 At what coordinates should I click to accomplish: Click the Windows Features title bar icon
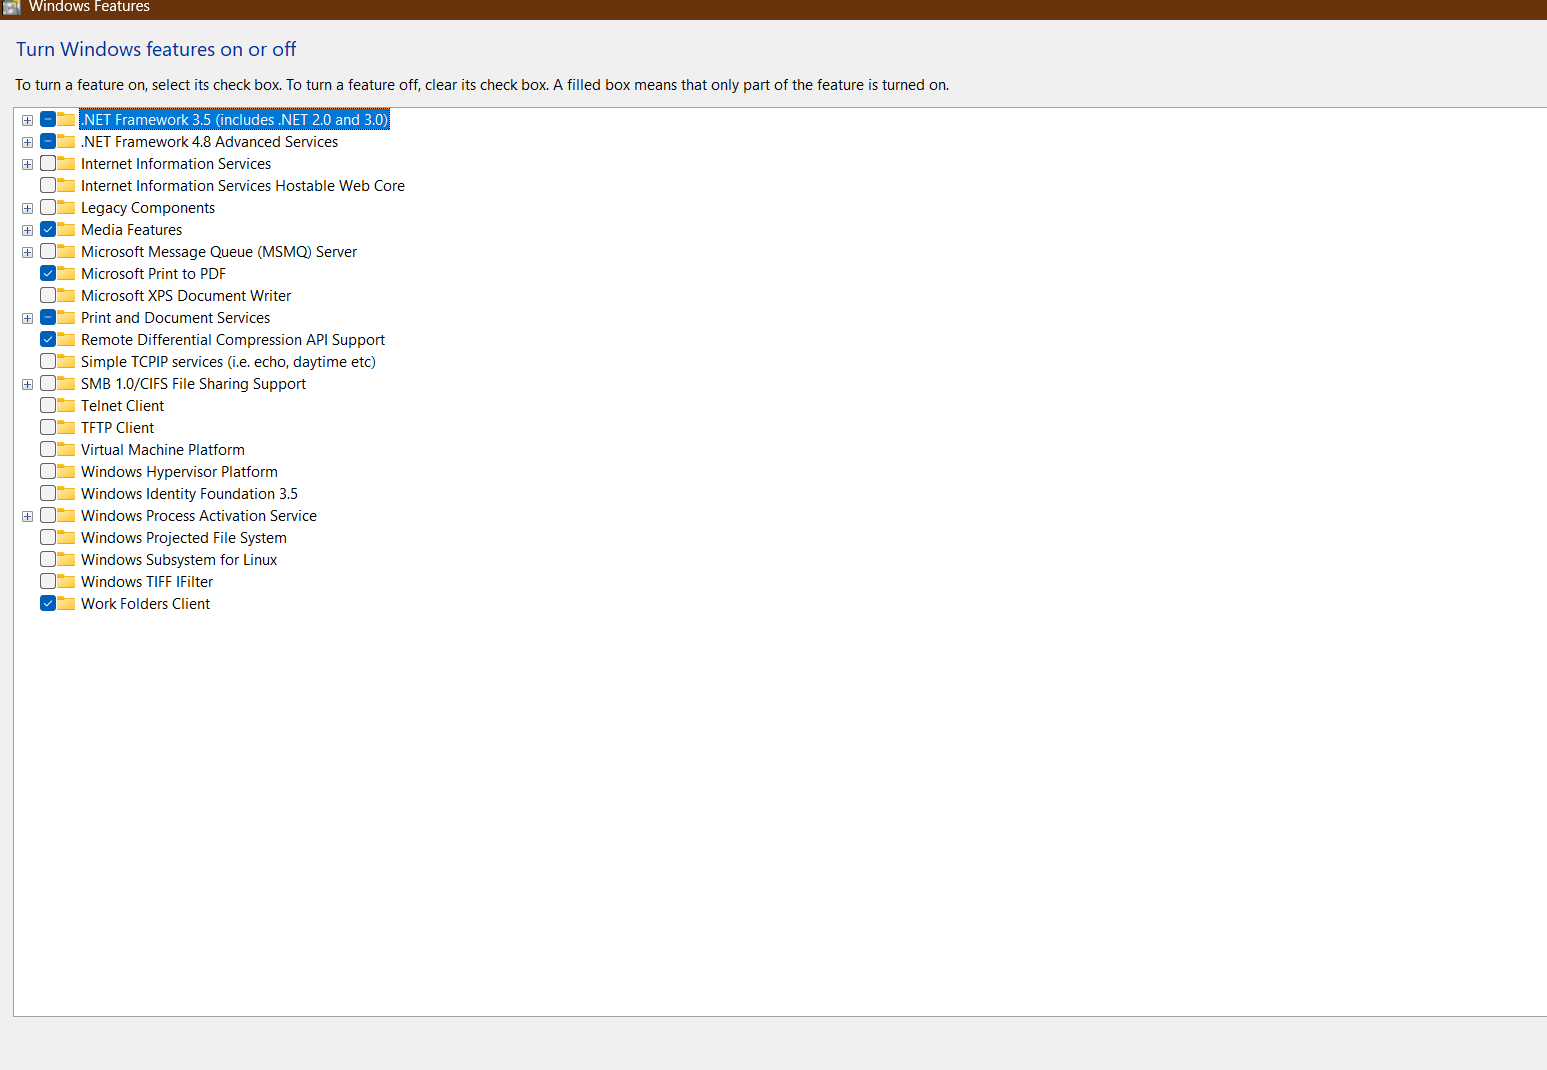coord(12,6)
